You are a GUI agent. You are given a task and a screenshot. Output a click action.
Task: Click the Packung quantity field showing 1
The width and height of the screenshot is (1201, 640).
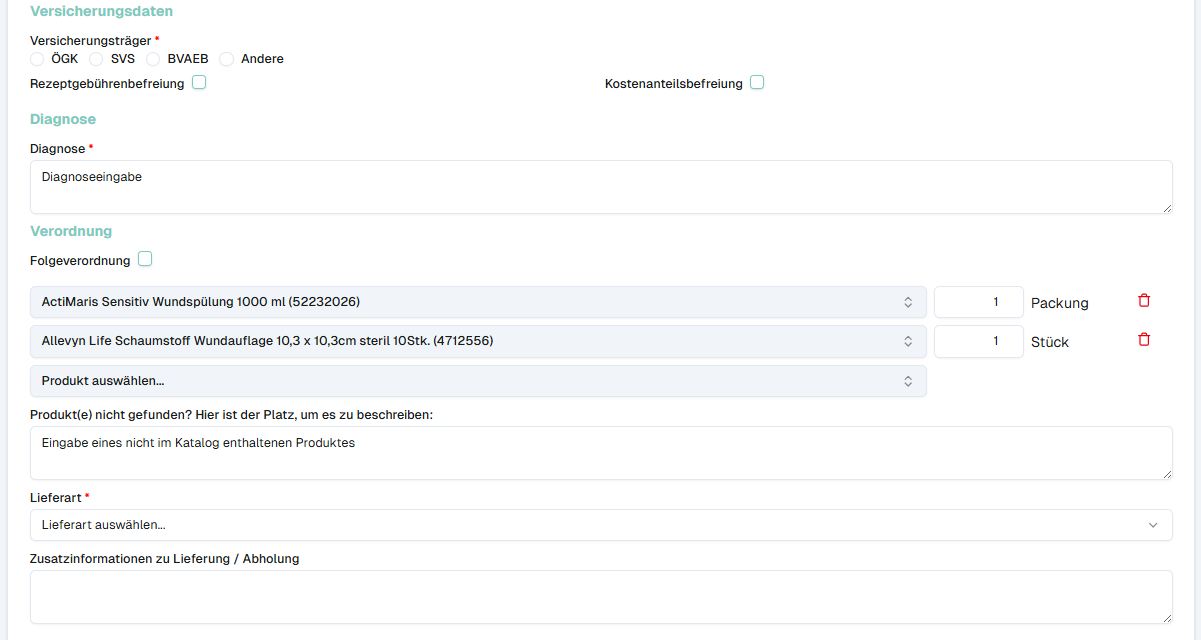[x=978, y=301]
